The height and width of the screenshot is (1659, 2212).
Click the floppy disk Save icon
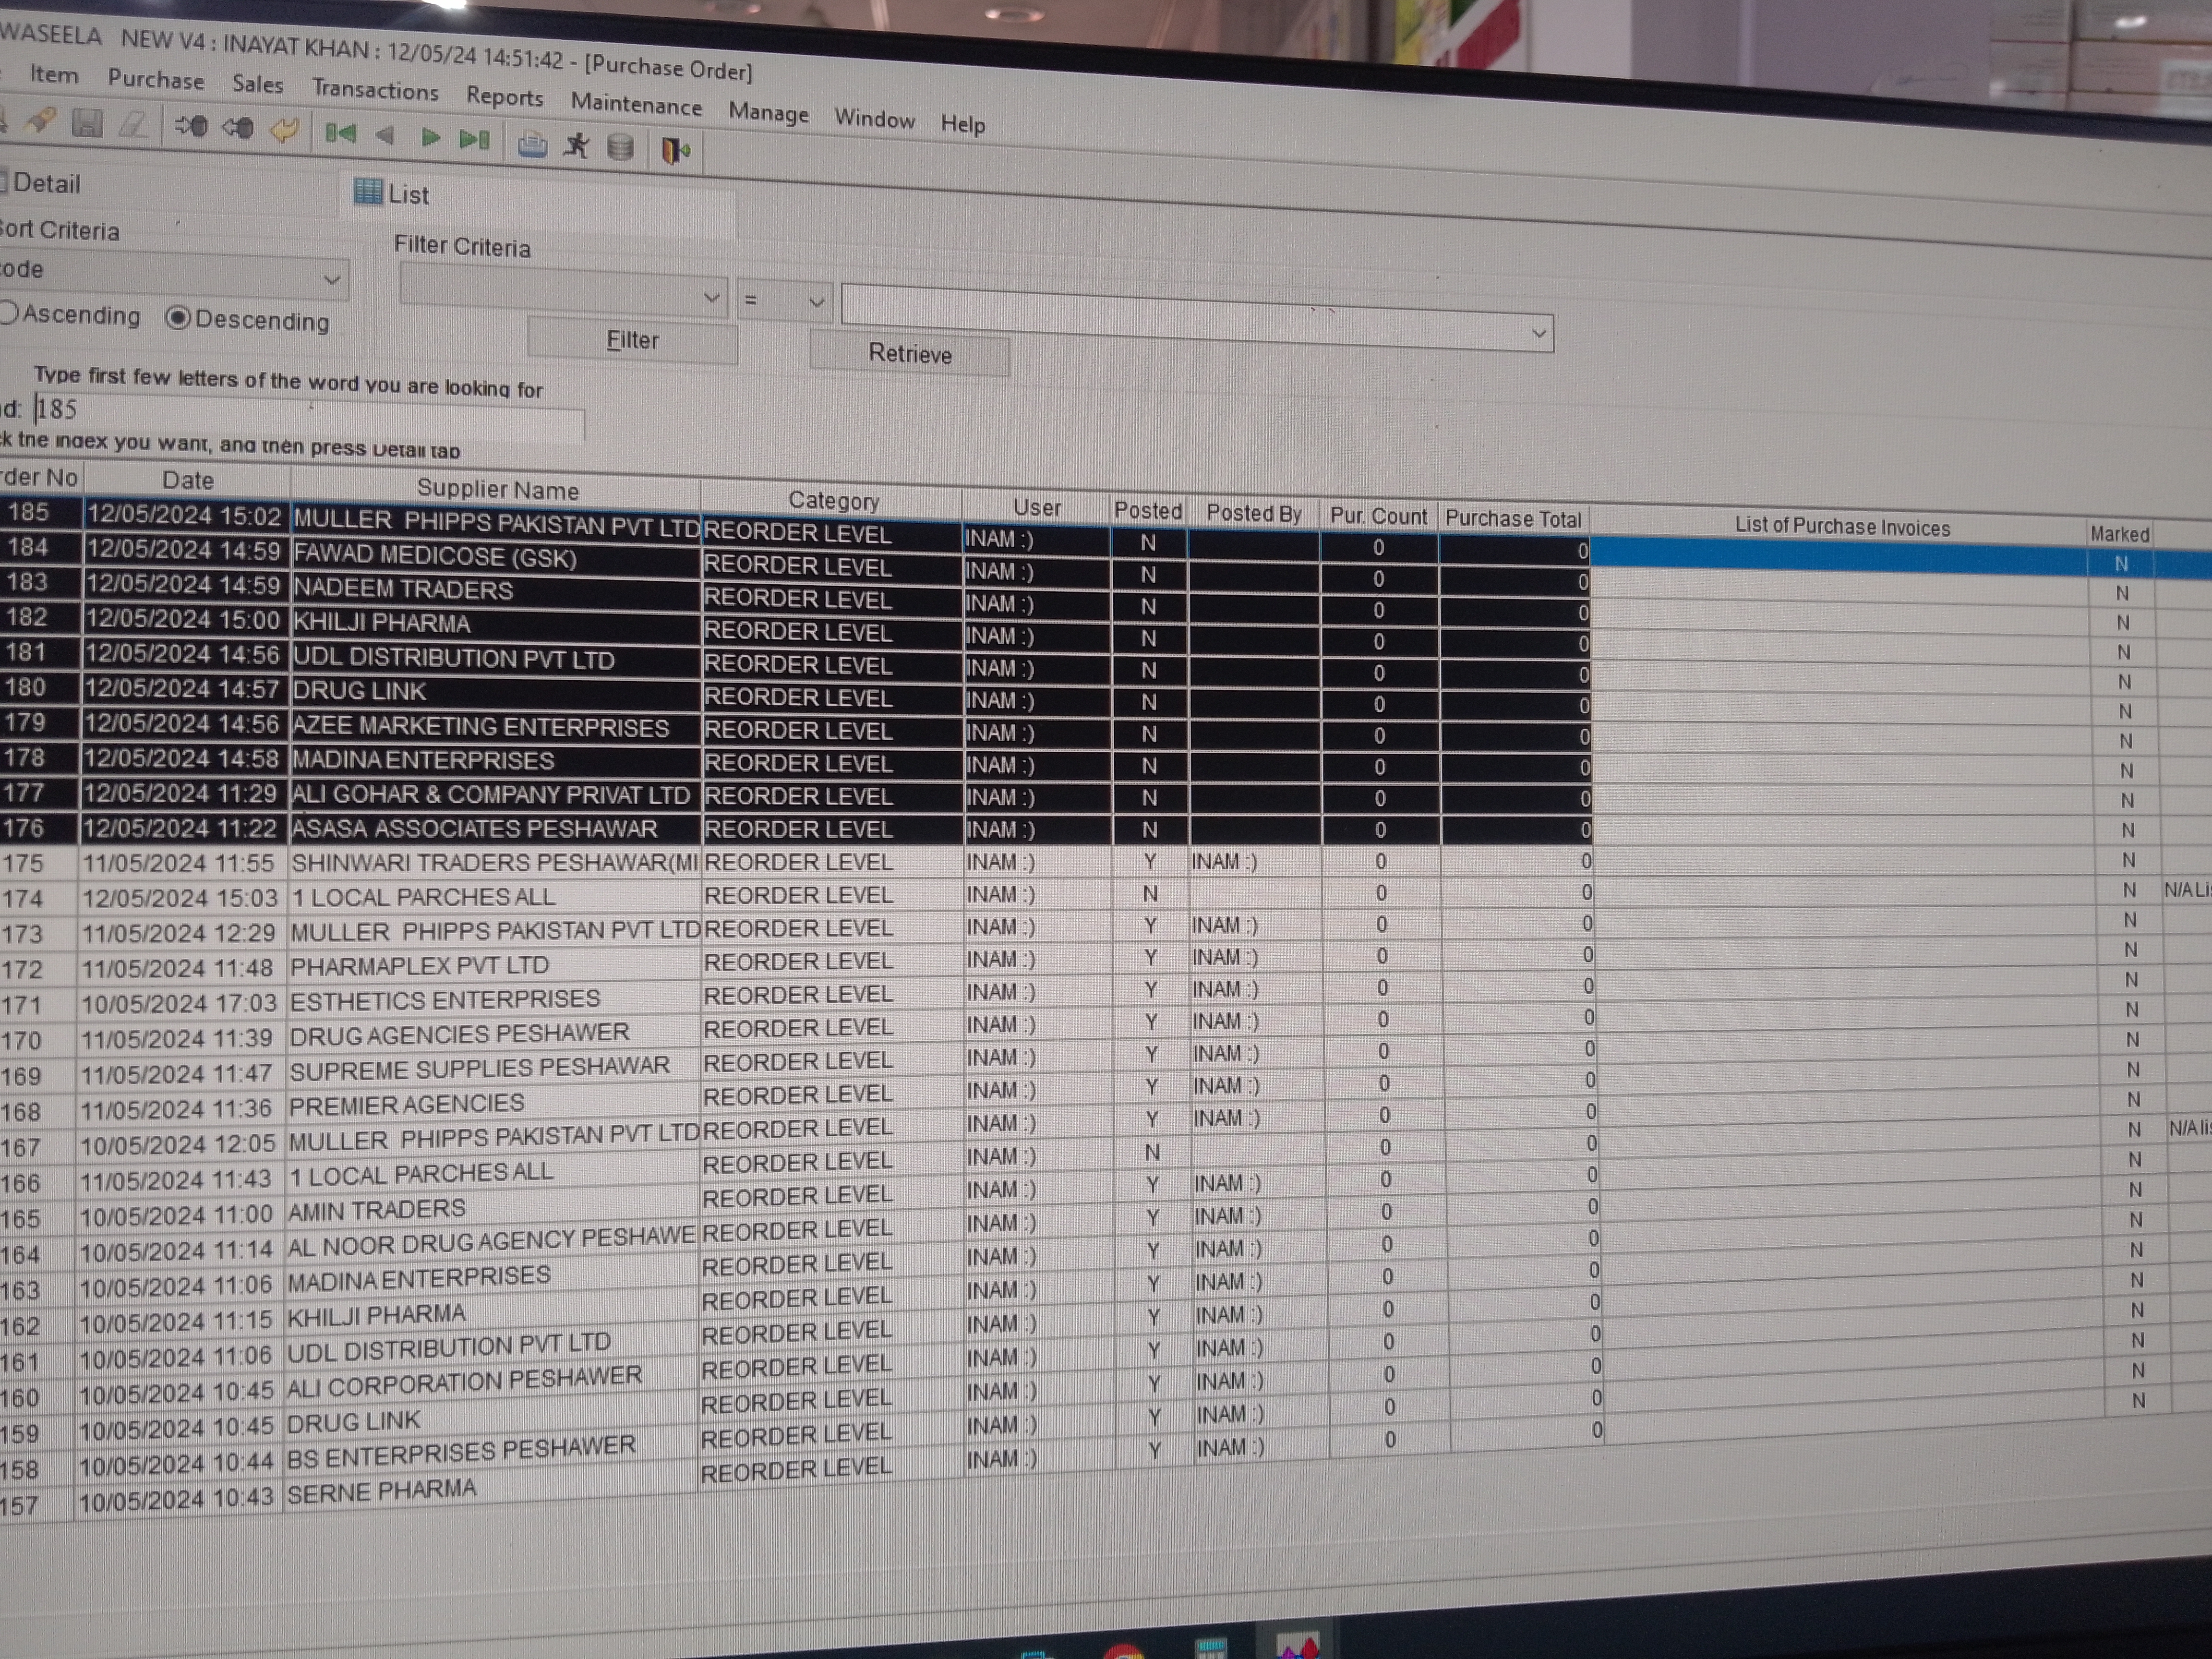(x=87, y=123)
